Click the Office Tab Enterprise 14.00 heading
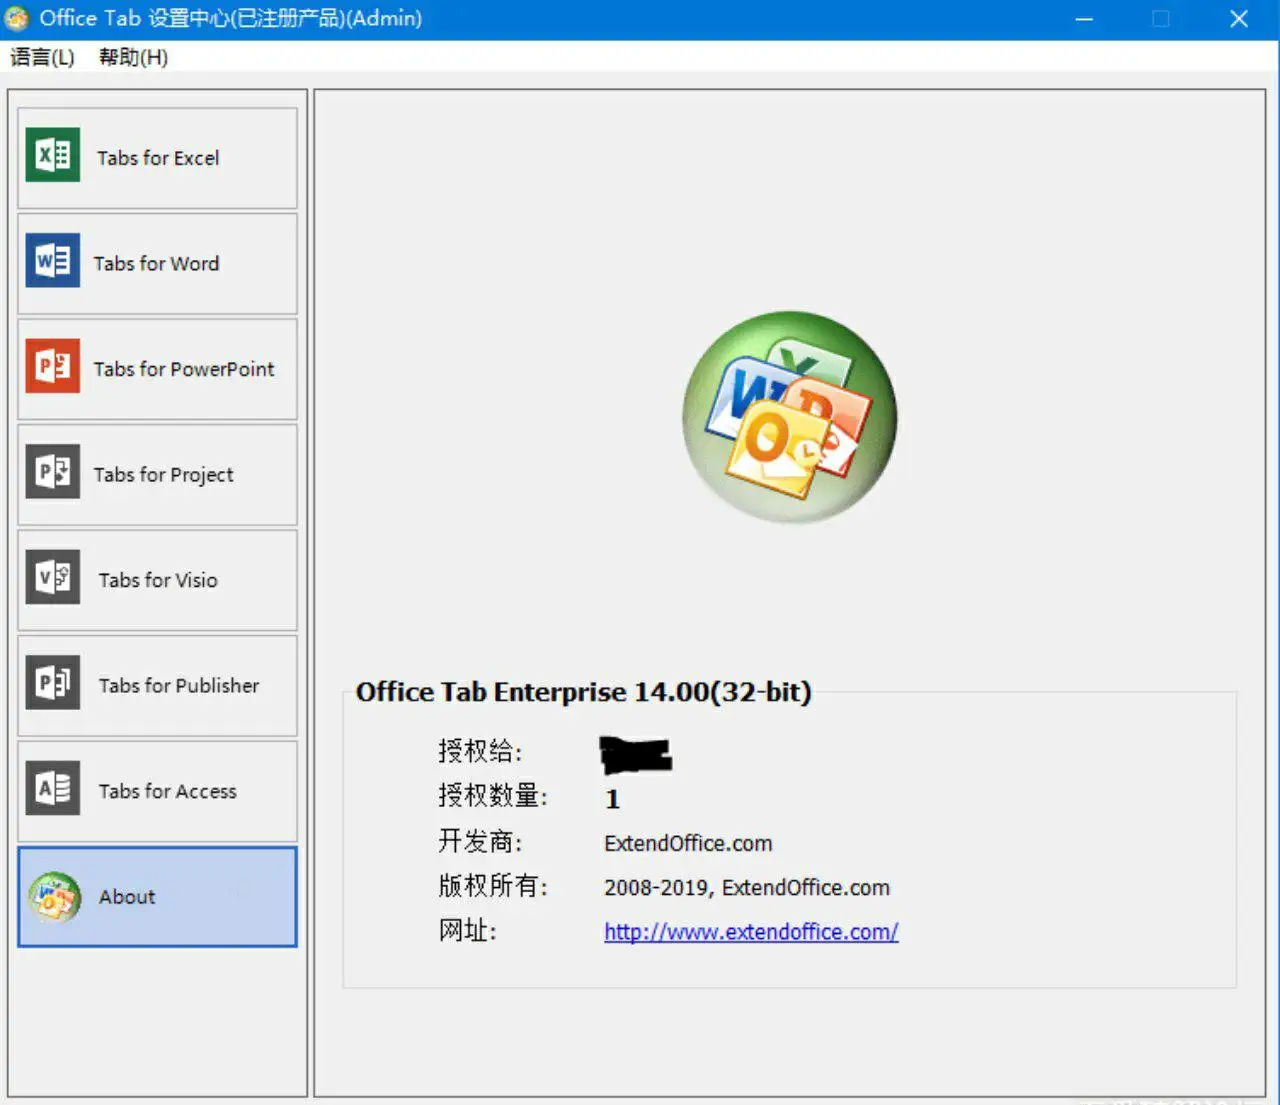Screen dimensions: 1280x1105 point(584,692)
